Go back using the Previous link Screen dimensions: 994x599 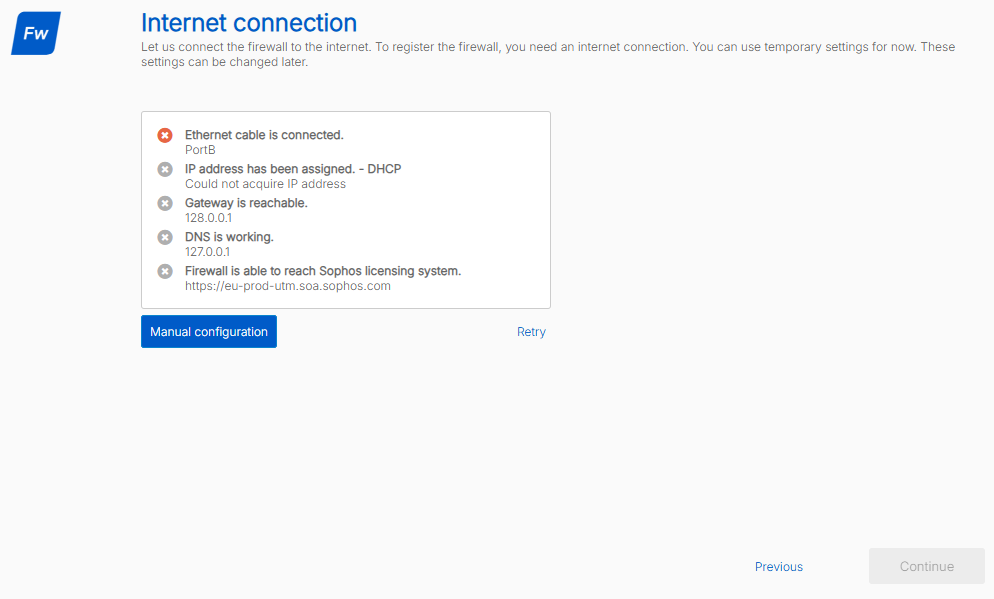778,567
